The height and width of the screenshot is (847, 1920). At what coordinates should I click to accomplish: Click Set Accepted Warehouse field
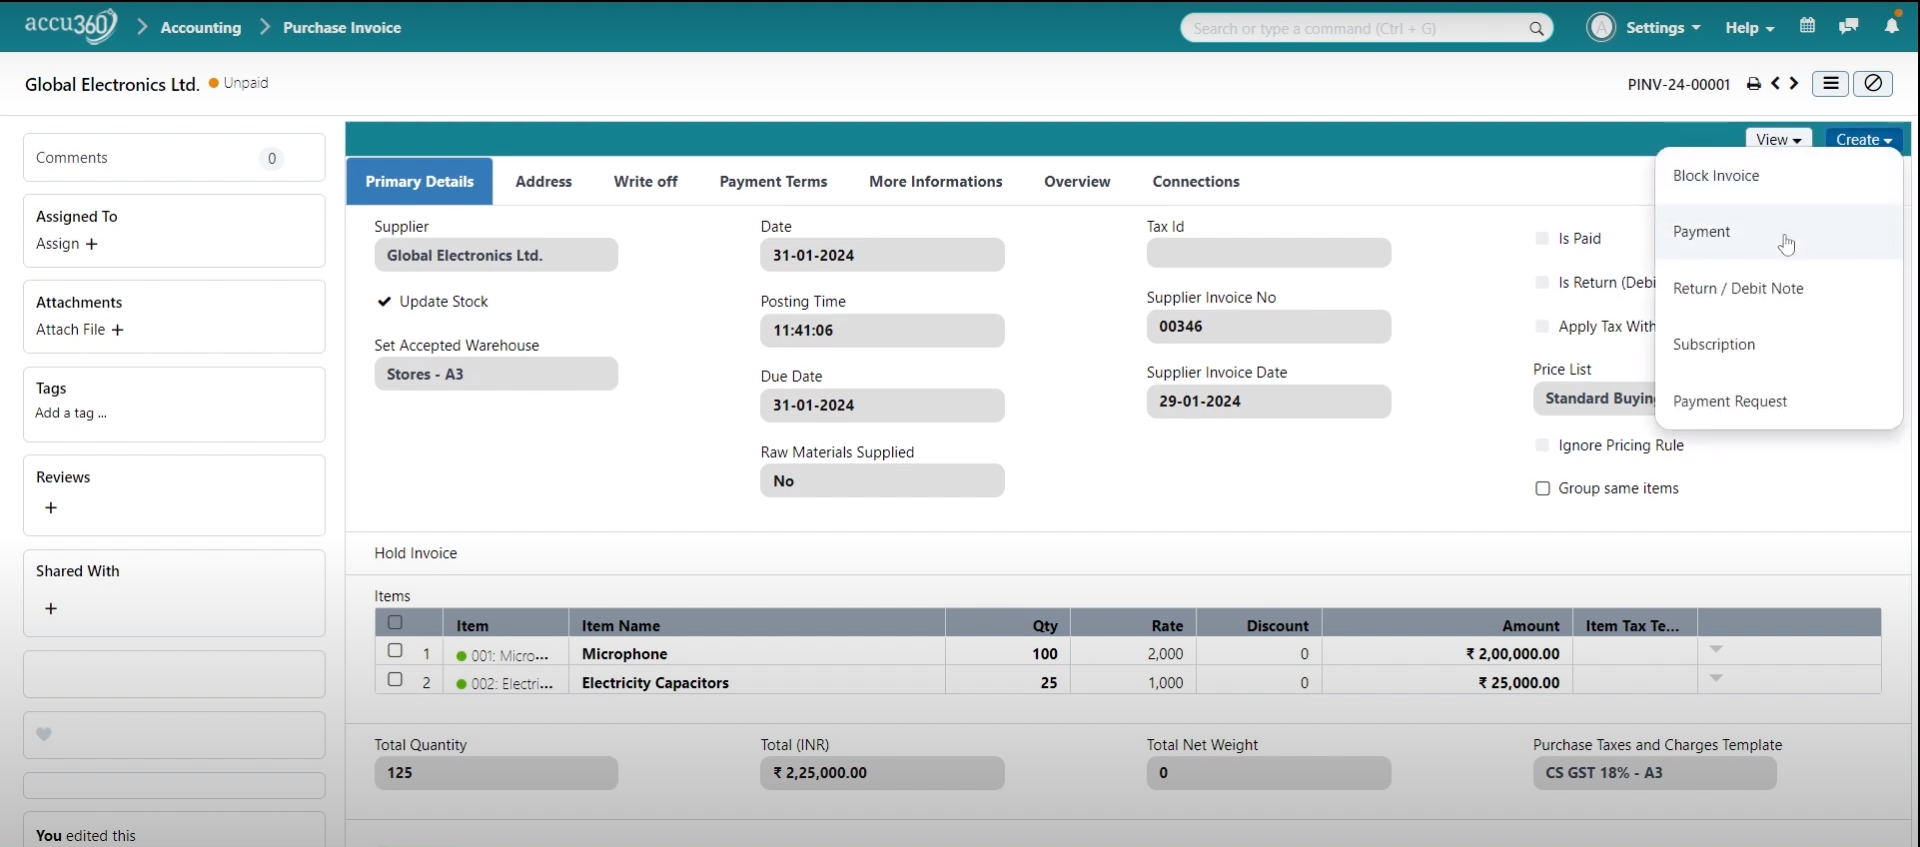point(496,374)
